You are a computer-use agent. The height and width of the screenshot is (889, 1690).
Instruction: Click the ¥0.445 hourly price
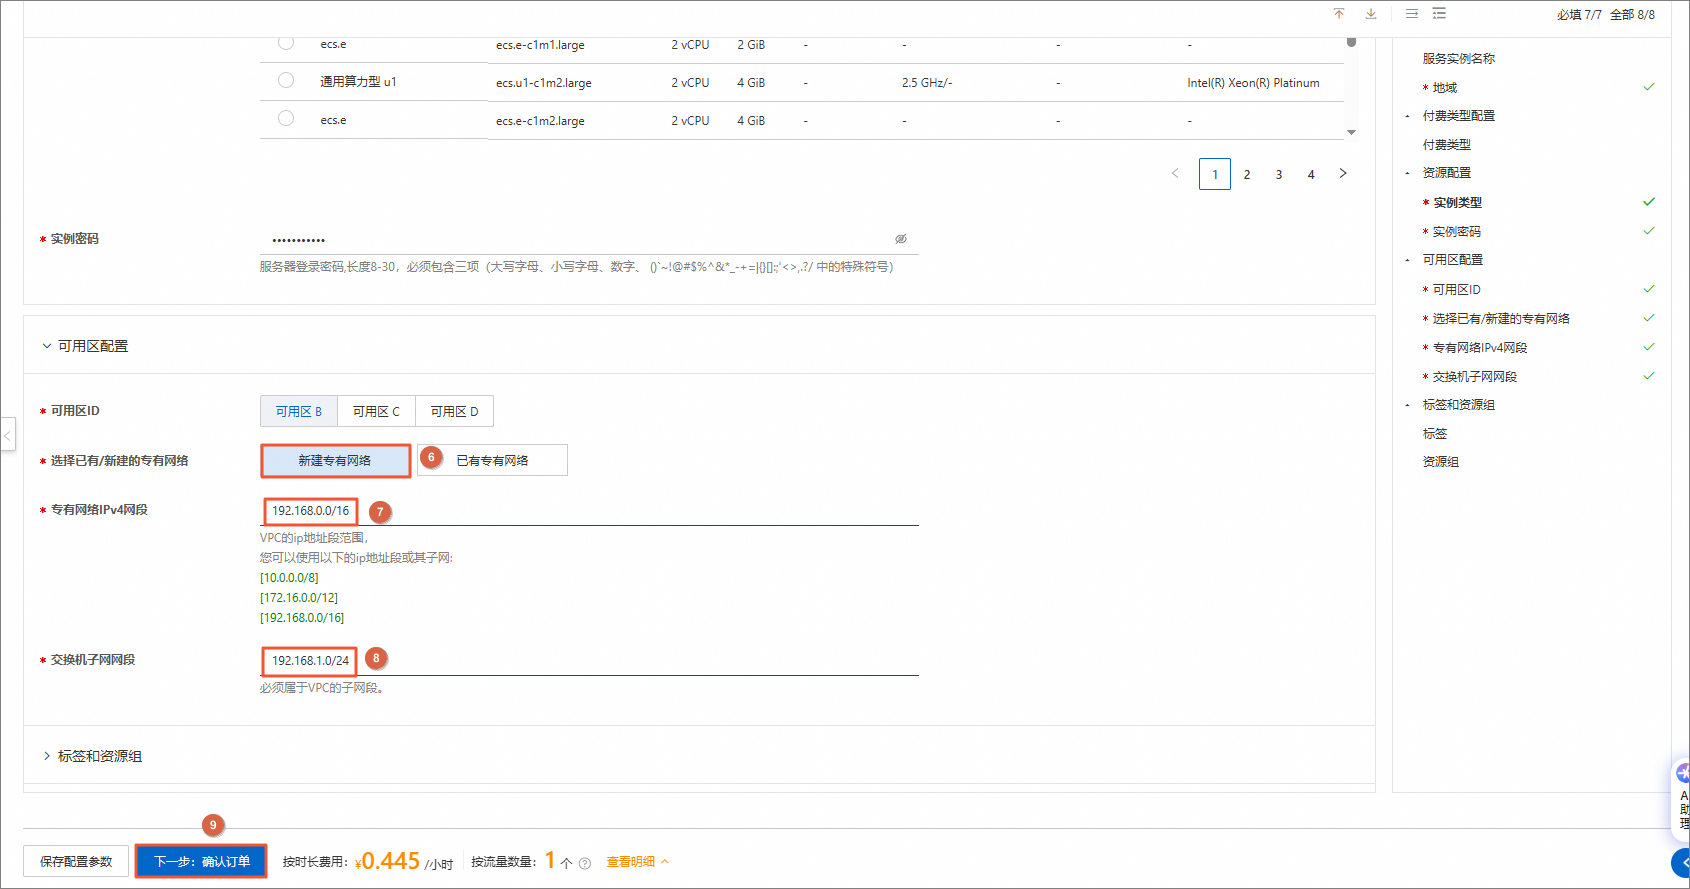coord(387,861)
